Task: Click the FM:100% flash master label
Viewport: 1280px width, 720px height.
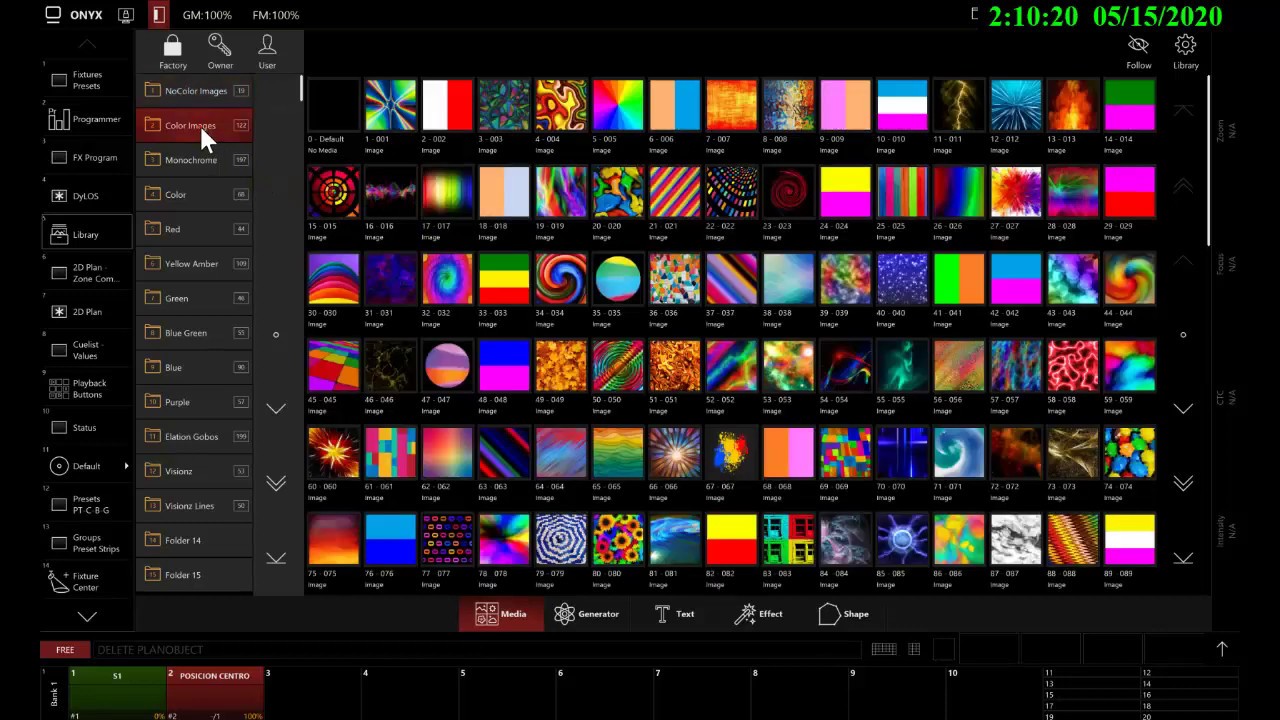Action: [x=275, y=15]
